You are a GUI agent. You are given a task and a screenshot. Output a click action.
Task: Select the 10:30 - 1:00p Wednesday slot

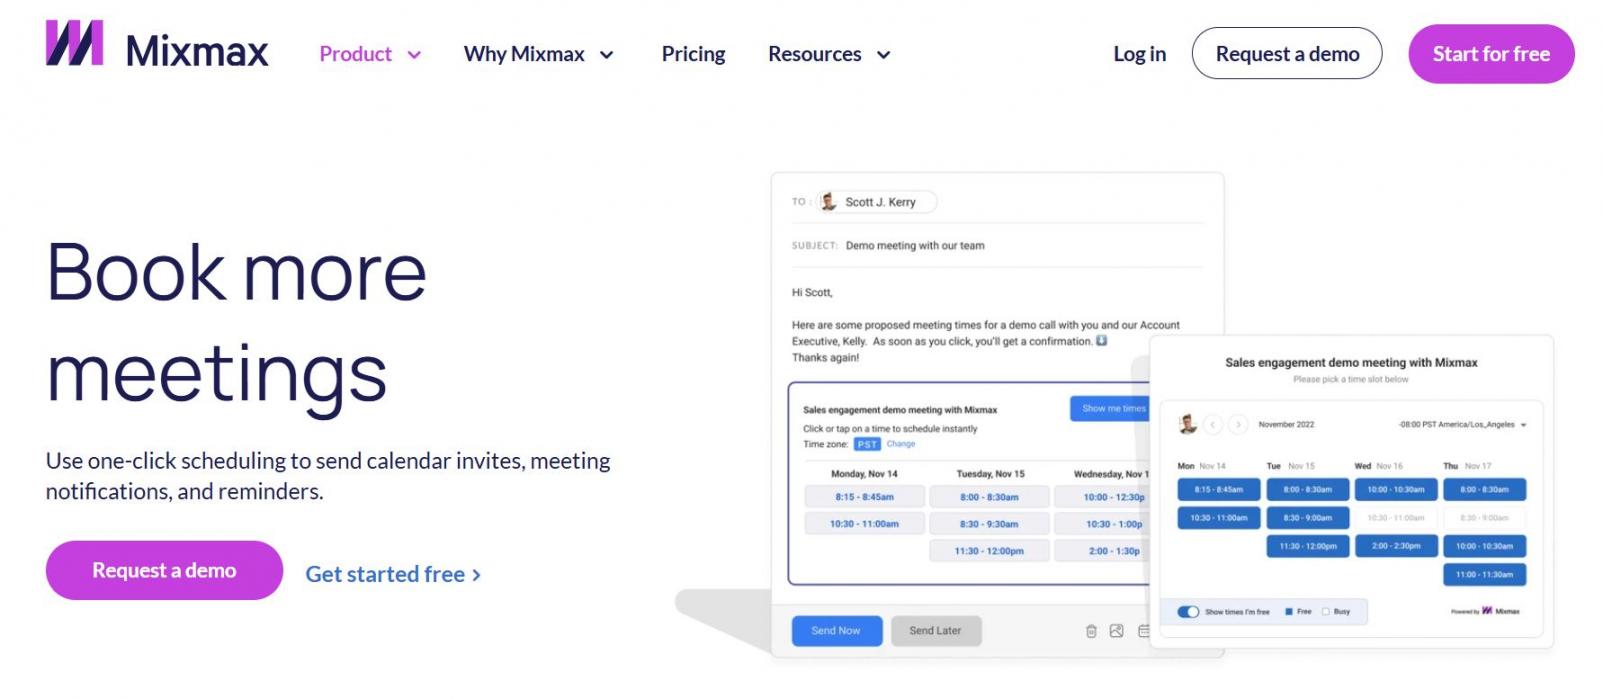(x=1104, y=524)
